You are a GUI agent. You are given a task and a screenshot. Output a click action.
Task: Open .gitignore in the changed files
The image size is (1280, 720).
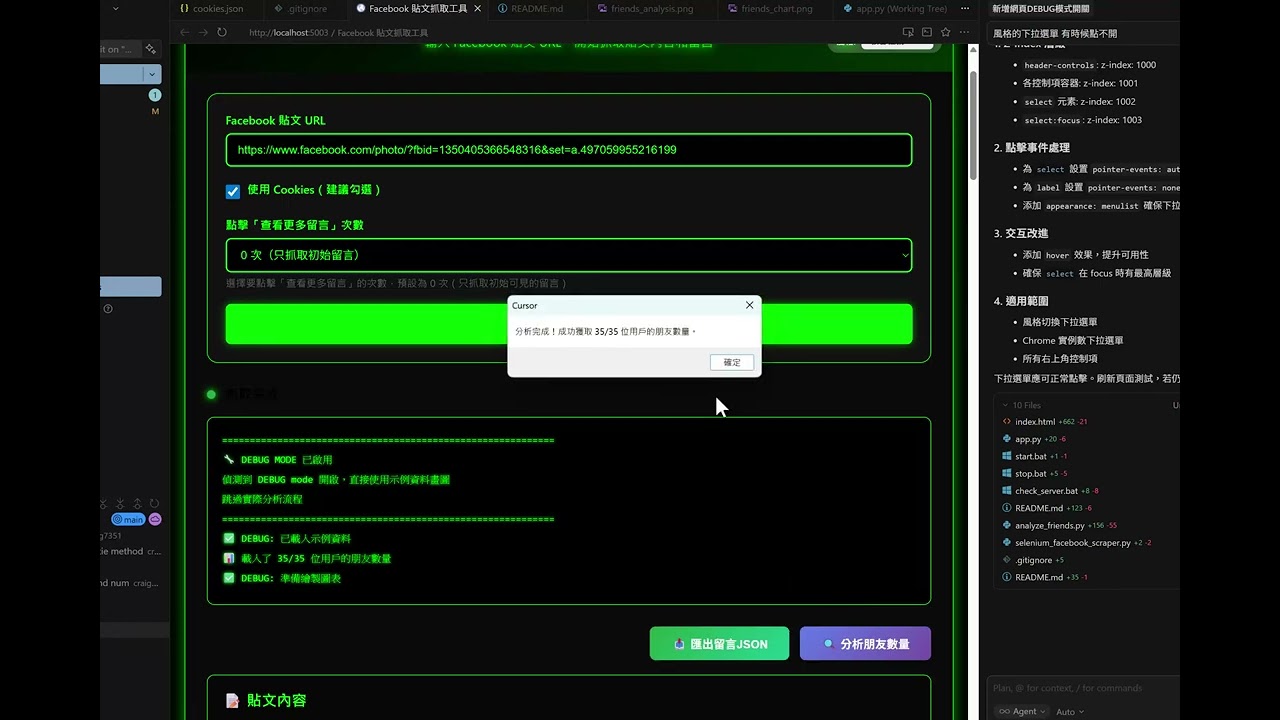[x=1033, y=560]
